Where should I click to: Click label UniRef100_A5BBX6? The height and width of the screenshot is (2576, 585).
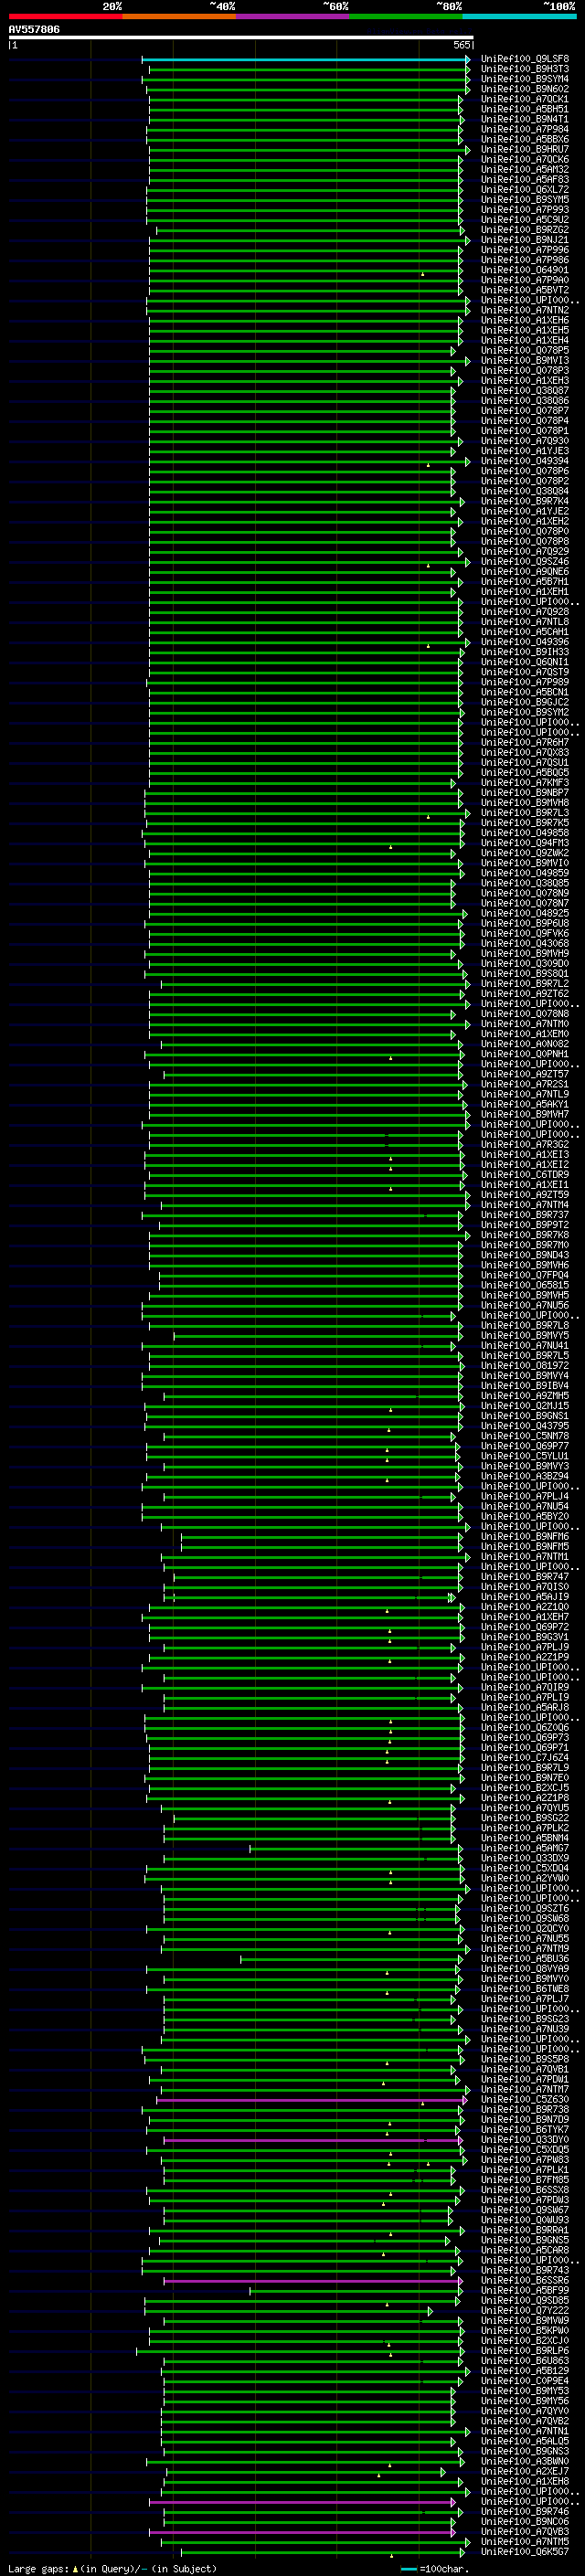pos(525,139)
